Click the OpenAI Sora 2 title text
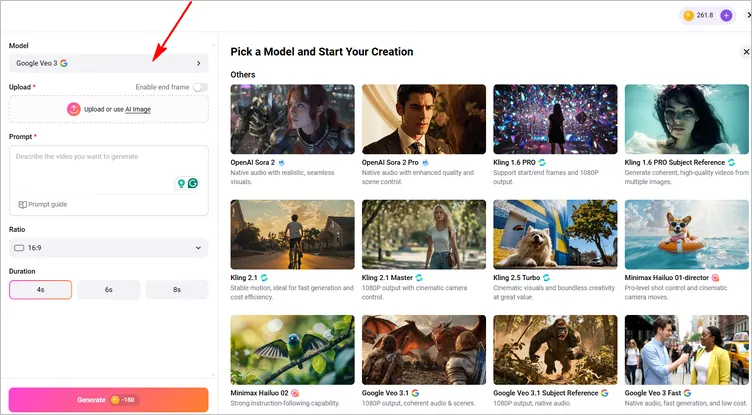Image resolution: width=752 pixels, height=415 pixels. [x=253, y=163]
